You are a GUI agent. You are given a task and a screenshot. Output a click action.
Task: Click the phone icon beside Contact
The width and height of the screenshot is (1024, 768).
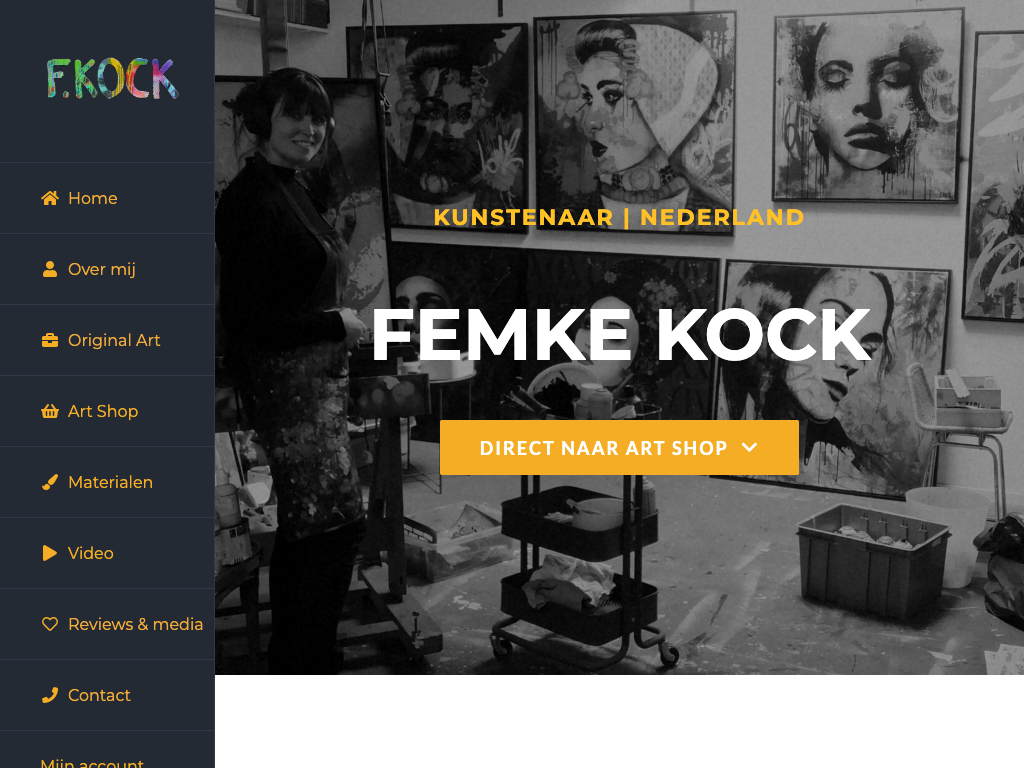(50, 695)
